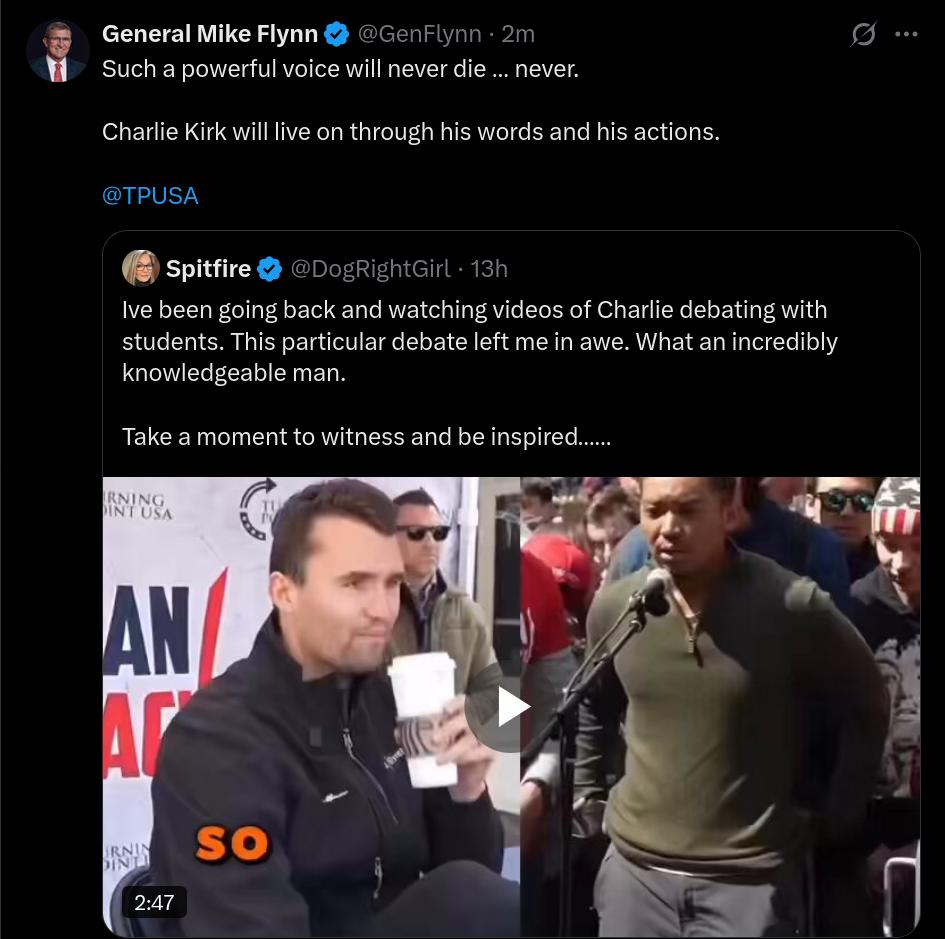Click Spitfire's blue verified badge
Viewport: 945px width, 939px height.
[269, 269]
